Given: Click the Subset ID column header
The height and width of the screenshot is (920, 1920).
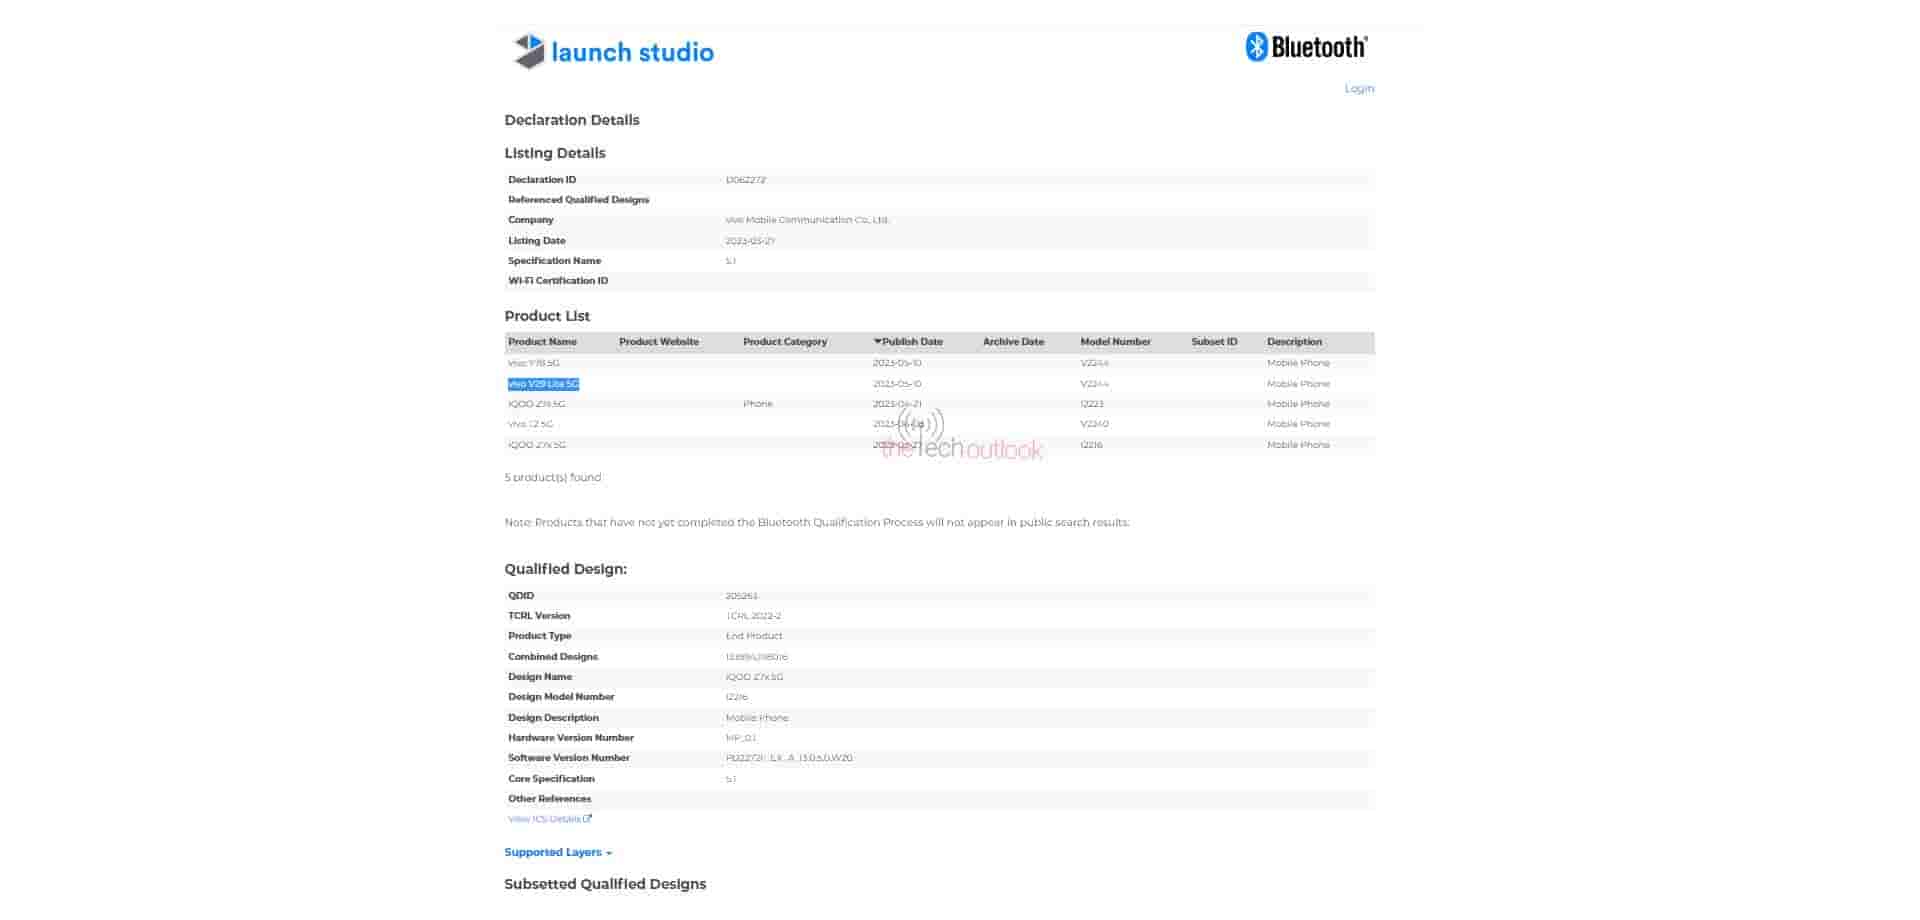Looking at the screenshot, I should pyautogui.click(x=1214, y=342).
